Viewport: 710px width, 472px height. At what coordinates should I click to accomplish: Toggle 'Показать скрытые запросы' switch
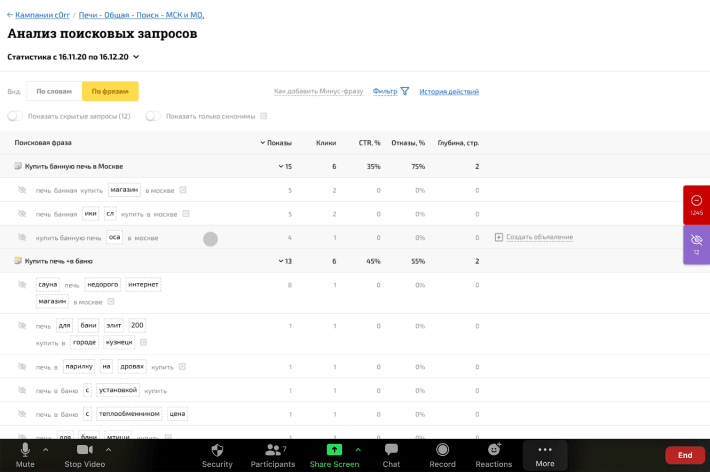click(x=15, y=116)
